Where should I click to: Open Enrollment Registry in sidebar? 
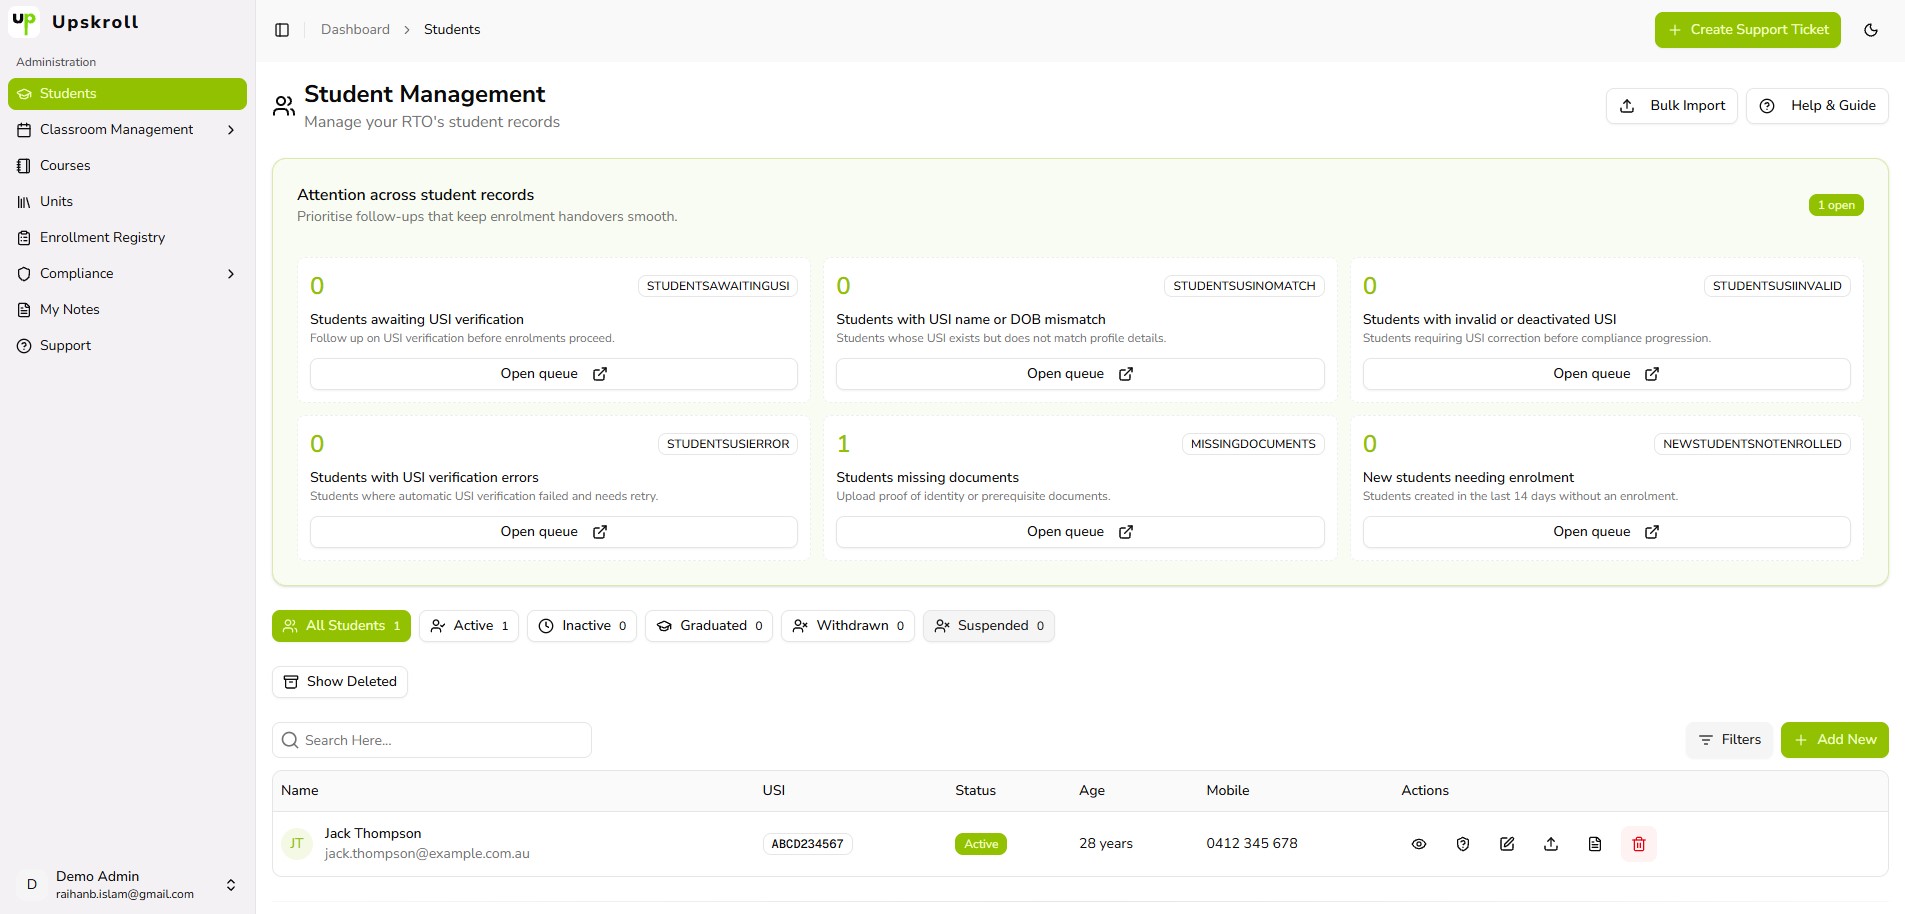click(x=127, y=238)
